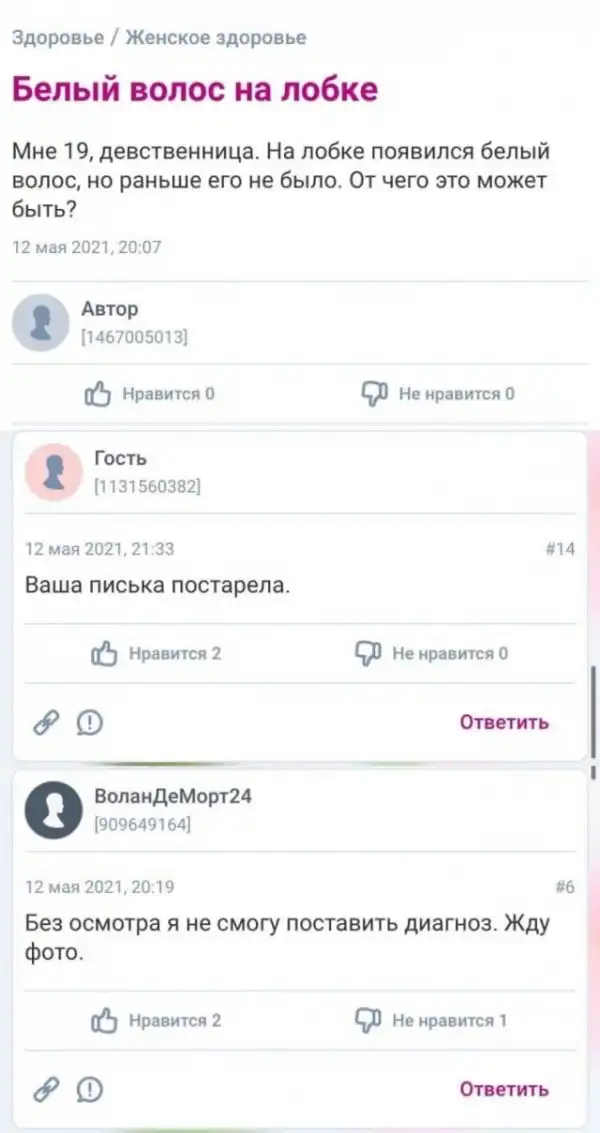Open the Женское здоровье breadcrumb
600x1133 pixels.
[x=215, y=38]
